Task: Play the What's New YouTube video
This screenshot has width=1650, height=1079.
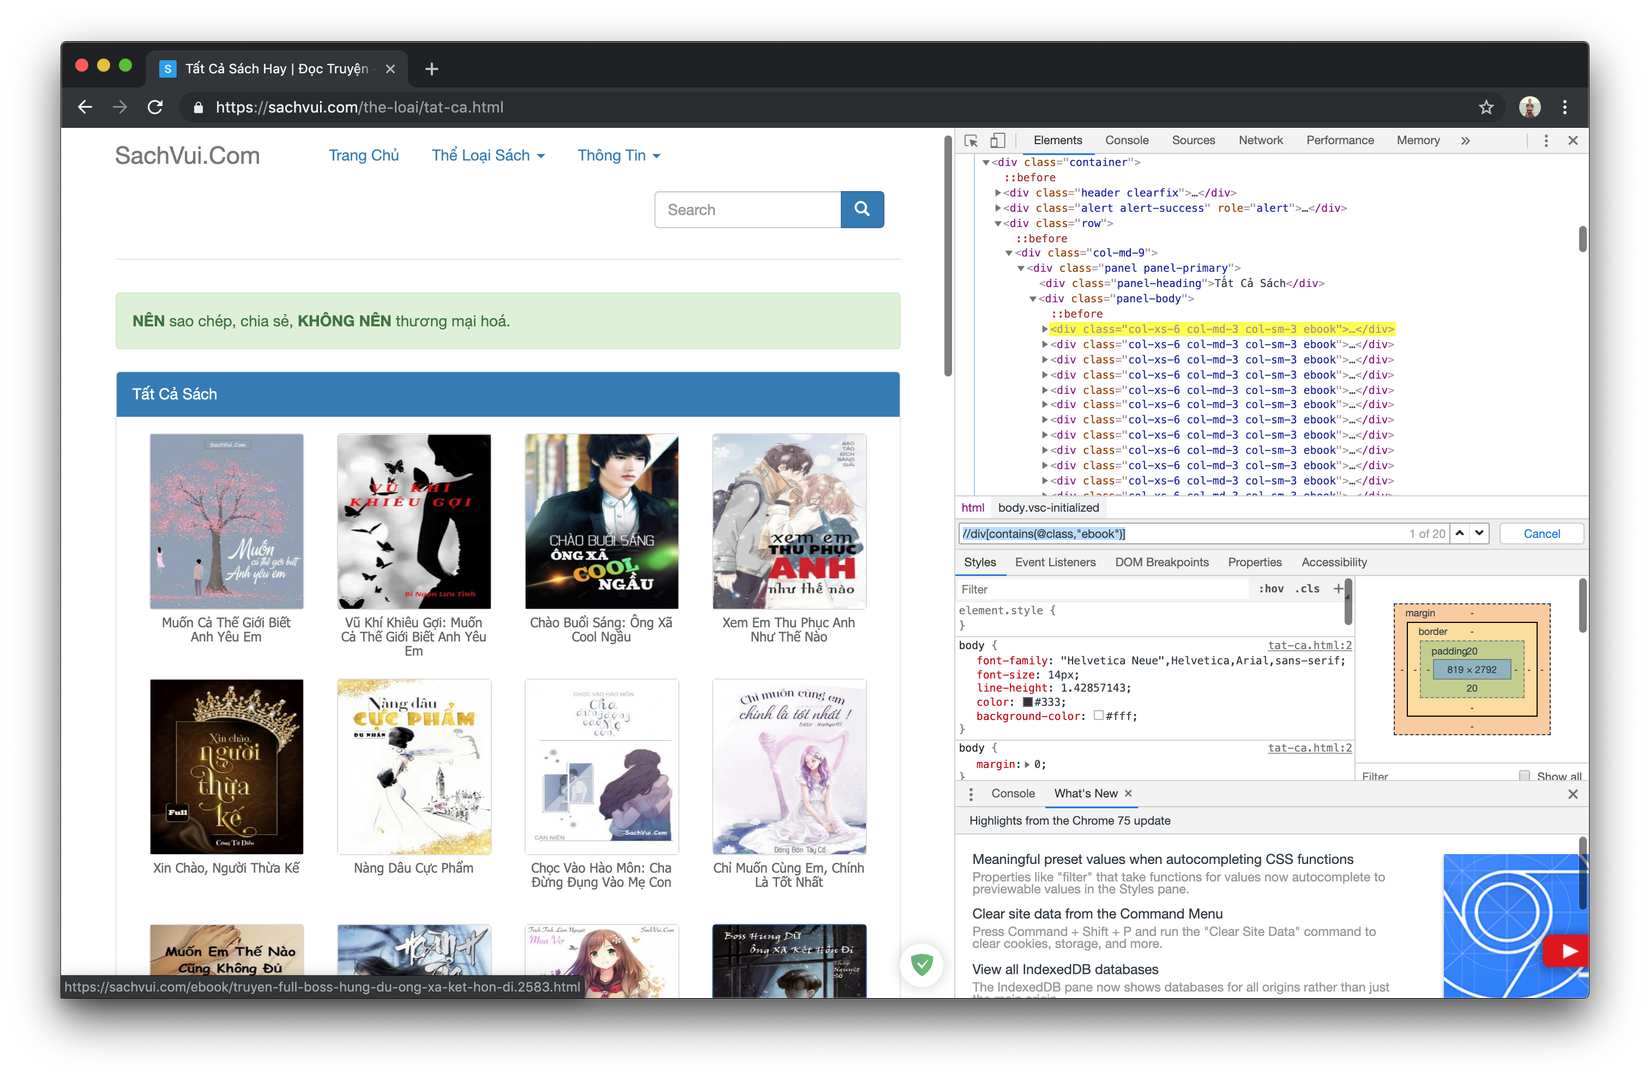Action: pos(1566,951)
